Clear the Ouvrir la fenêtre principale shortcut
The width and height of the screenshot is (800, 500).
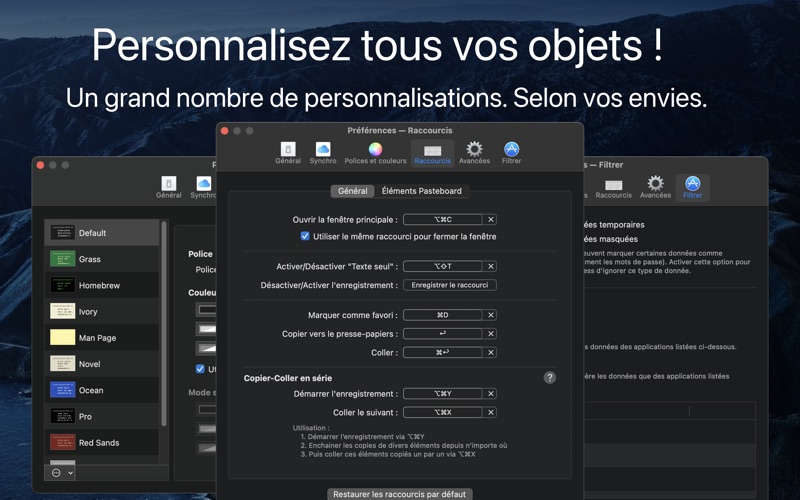(490, 219)
